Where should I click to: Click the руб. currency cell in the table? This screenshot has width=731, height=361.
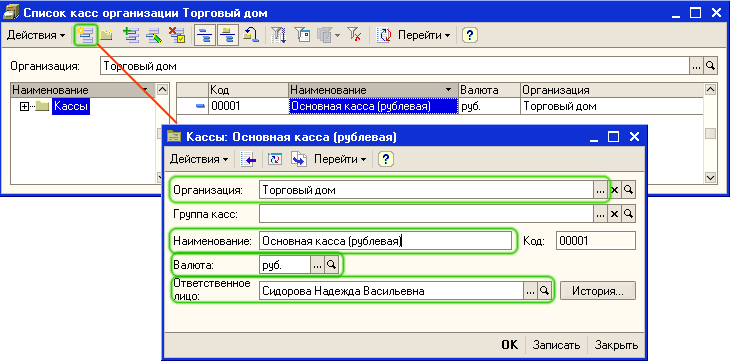[490, 106]
